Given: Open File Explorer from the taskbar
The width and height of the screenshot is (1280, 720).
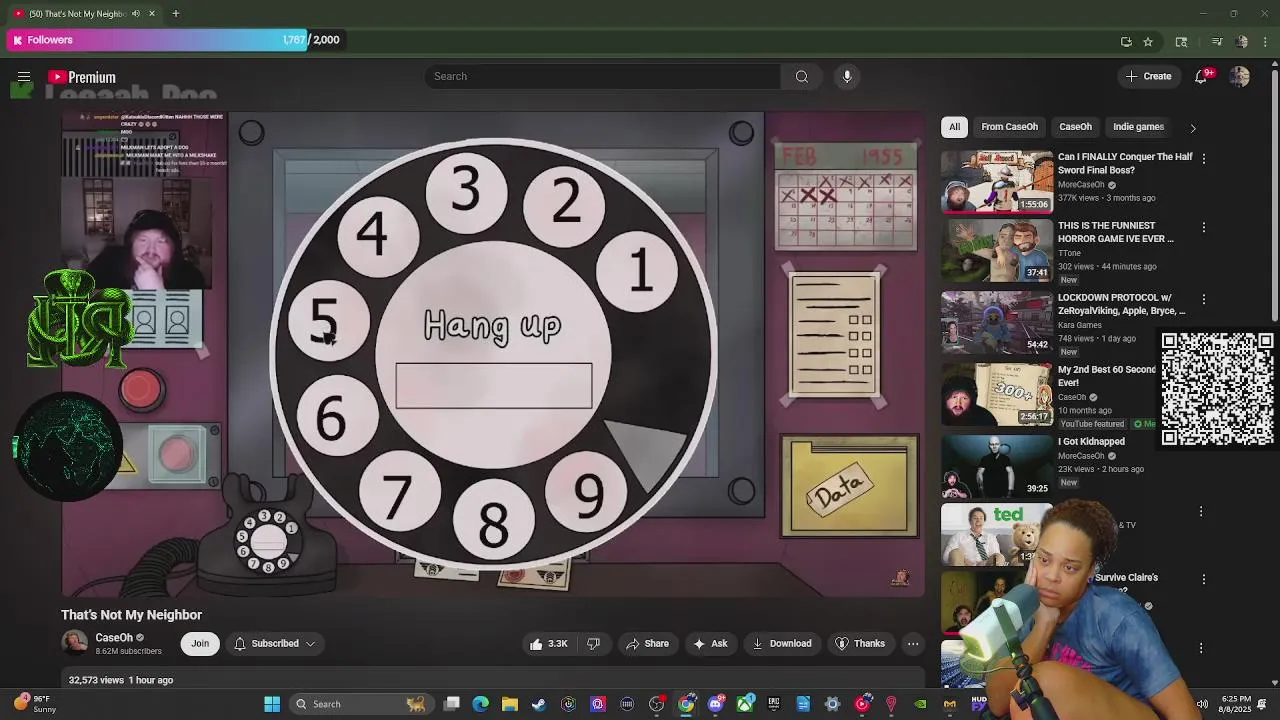Looking at the screenshot, I should tap(510, 704).
